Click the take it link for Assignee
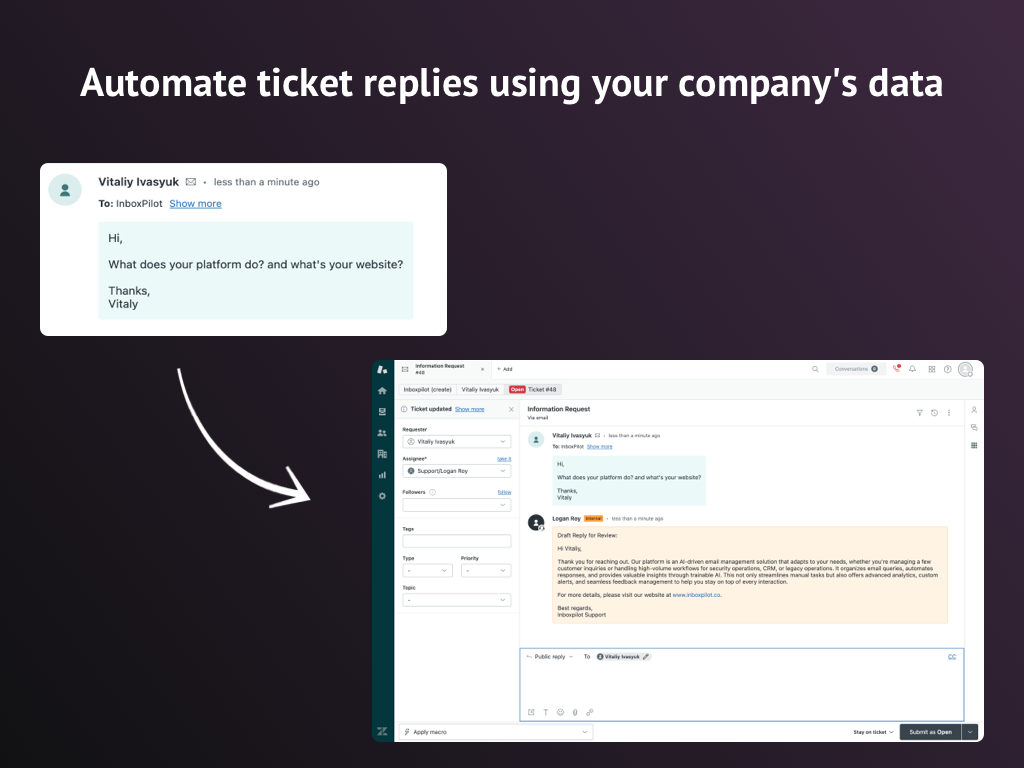Screen dimensions: 1024x768 pyautogui.click(x=504, y=459)
